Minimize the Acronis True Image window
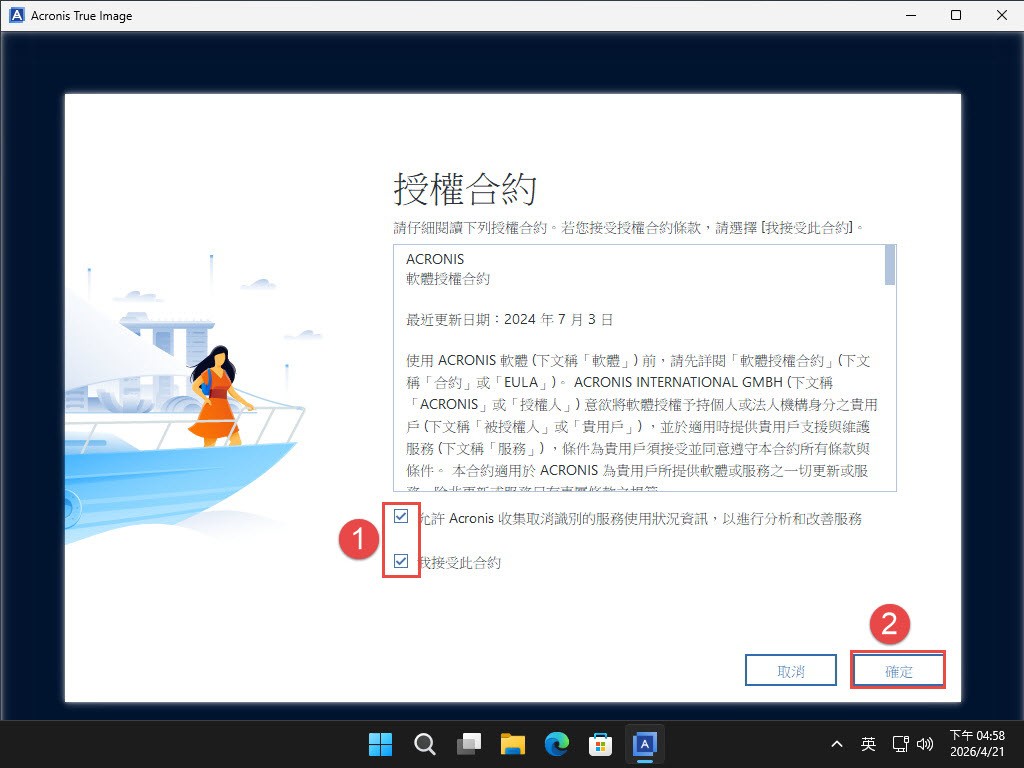Screen dimensions: 1024x768 [911, 15]
